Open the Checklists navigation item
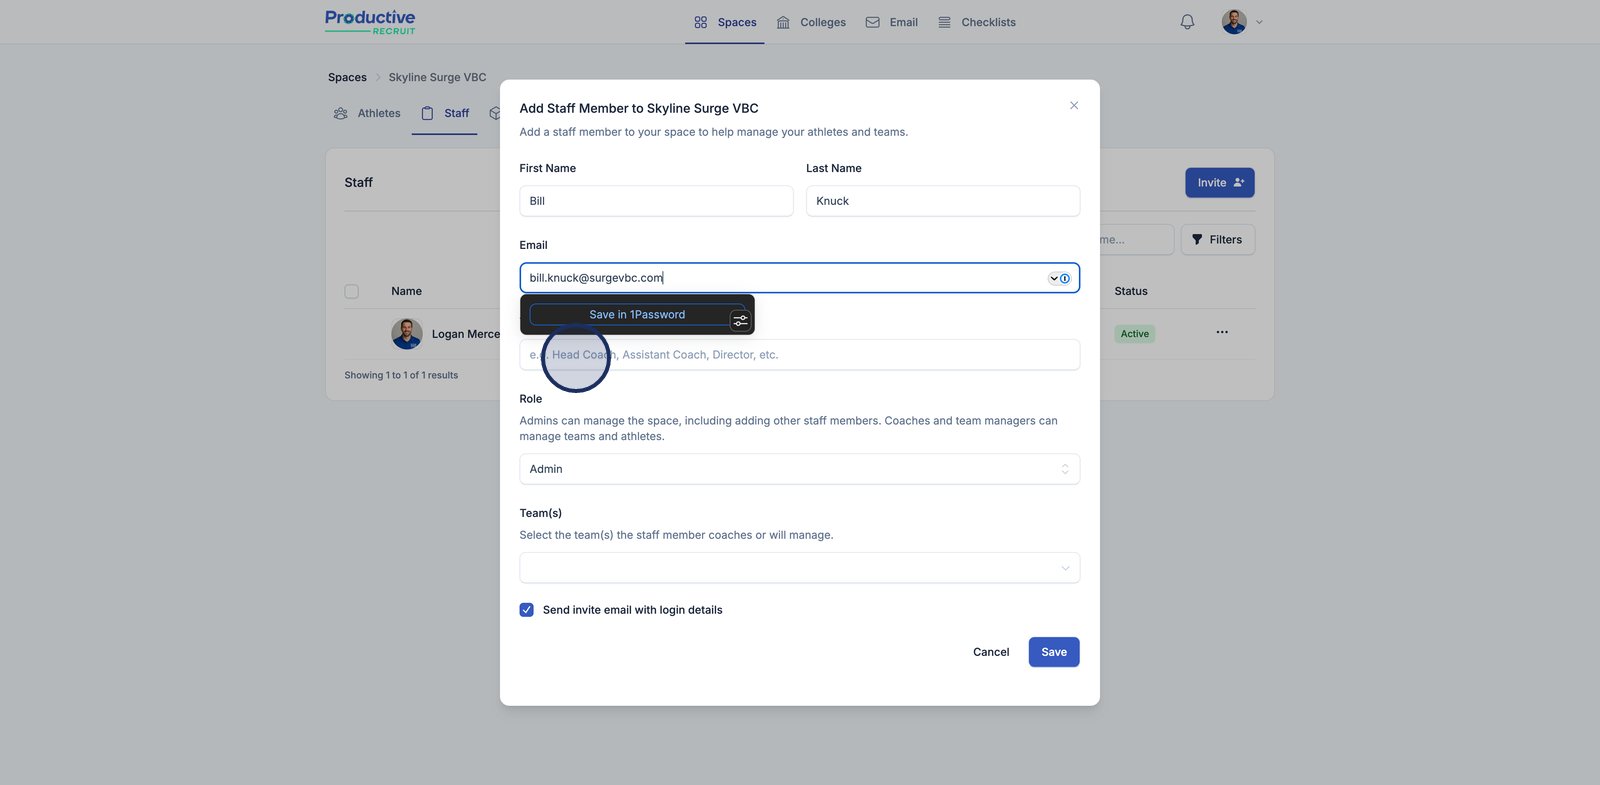The image size is (1600, 785). coord(977,22)
